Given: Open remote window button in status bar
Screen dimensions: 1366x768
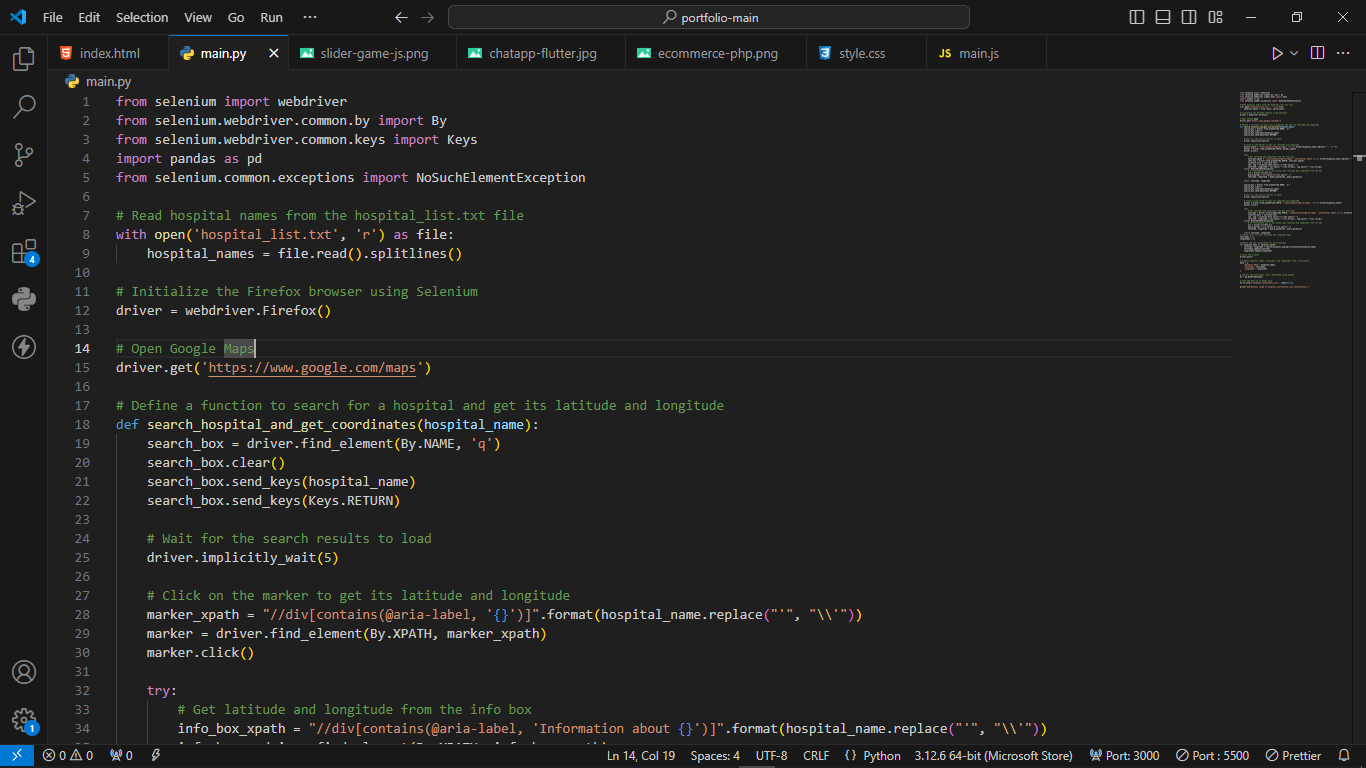Looking at the screenshot, I should point(16,756).
